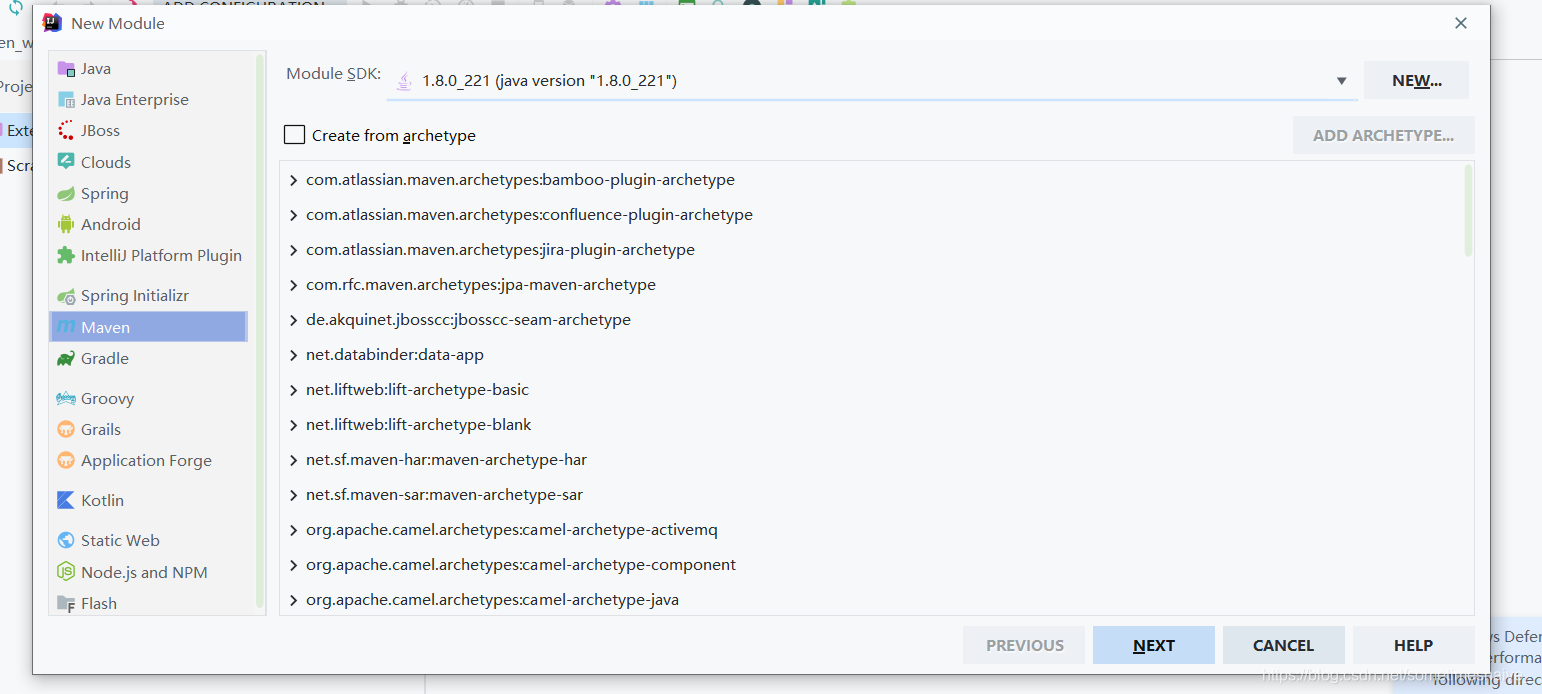Select net.sf.maven-sar:maven-archetype-sar text
The width and height of the screenshot is (1542, 694).
[x=444, y=495]
